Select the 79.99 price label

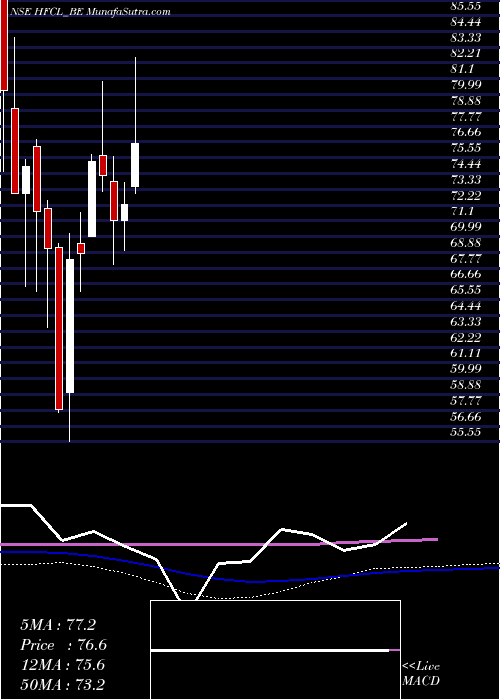point(466,85)
